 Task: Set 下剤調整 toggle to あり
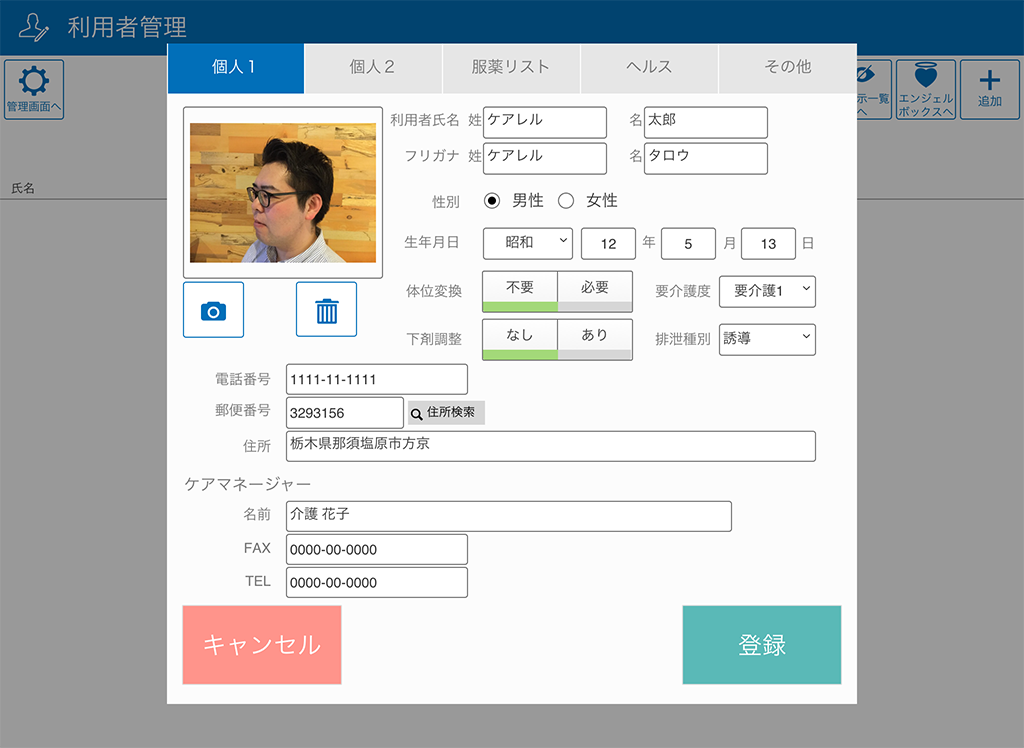click(595, 337)
